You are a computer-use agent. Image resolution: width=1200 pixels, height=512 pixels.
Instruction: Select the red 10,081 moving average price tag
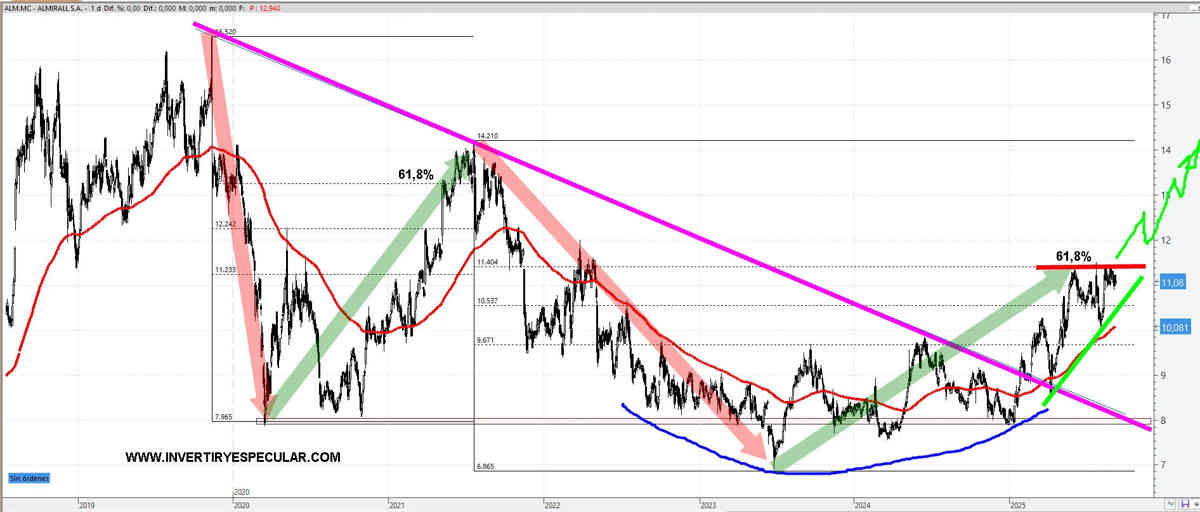[1176, 327]
